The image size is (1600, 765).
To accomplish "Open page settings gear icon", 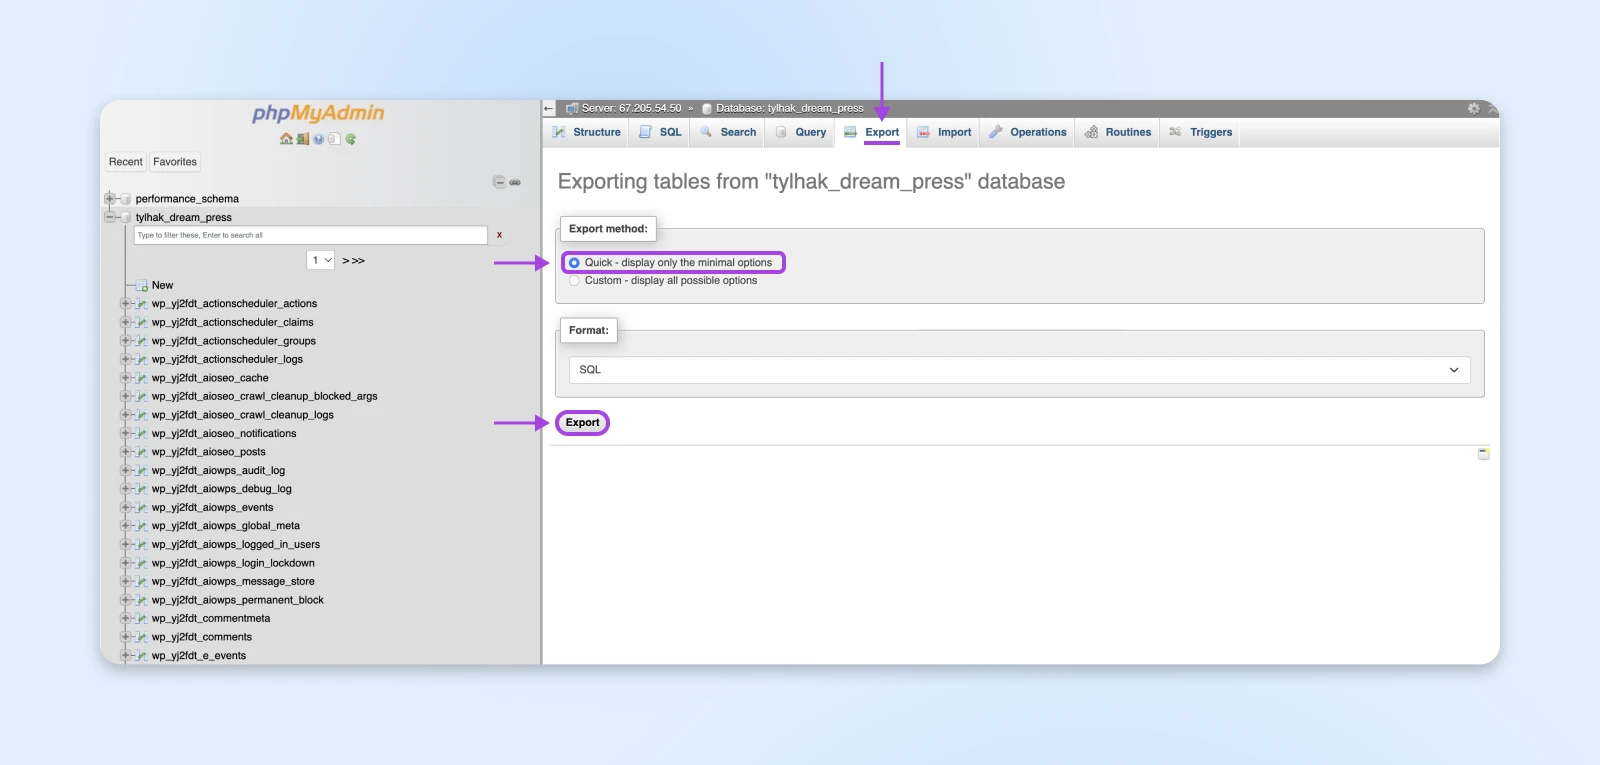I will 1473,108.
